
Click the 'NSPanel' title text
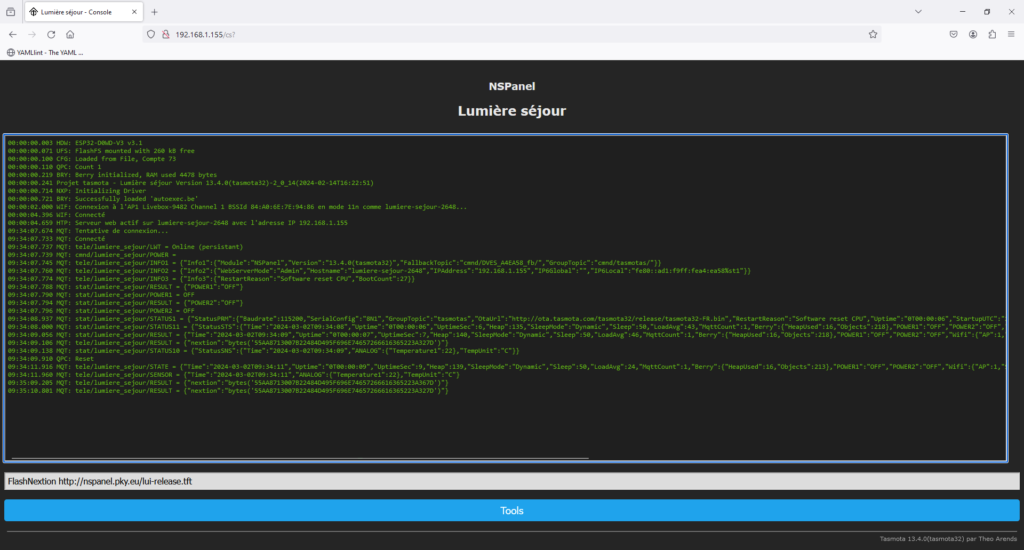[512, 86]
